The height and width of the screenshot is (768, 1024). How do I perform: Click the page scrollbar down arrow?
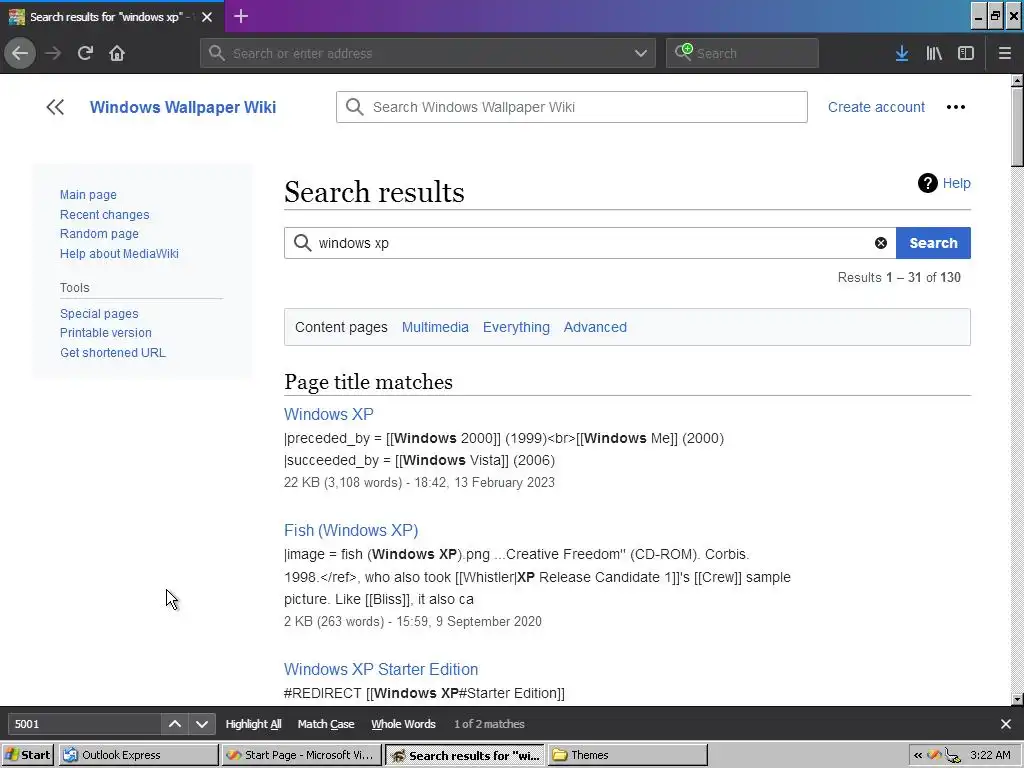[1017, 699]
